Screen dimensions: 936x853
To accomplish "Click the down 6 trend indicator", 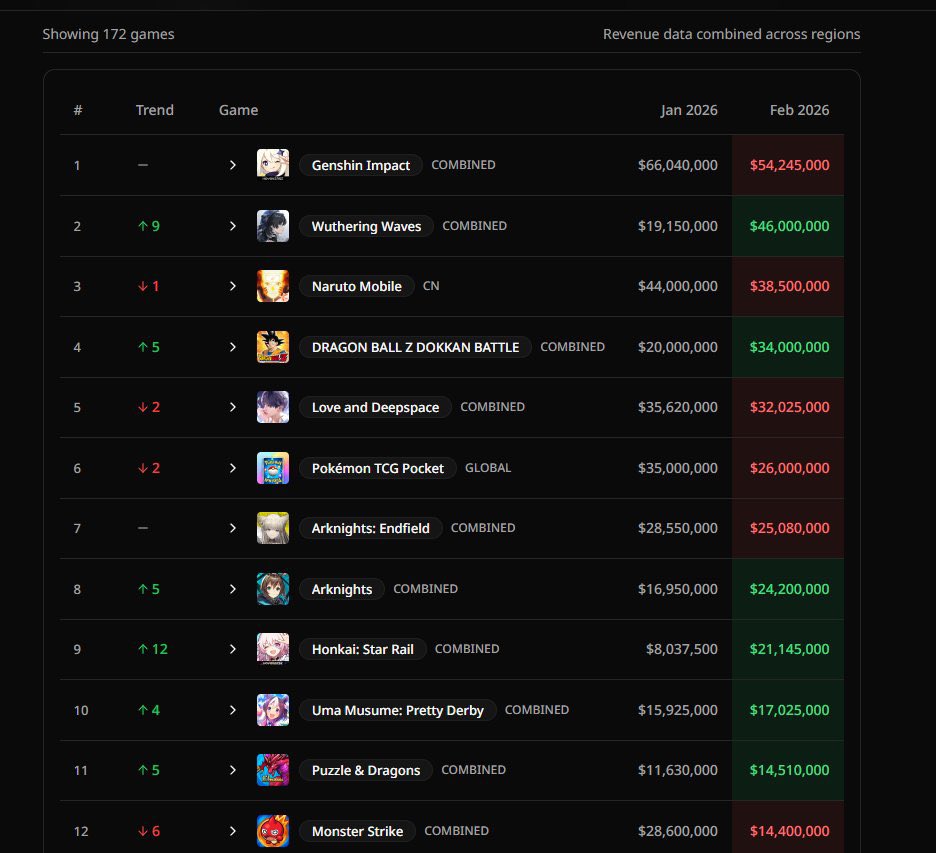I will point(149,831).
